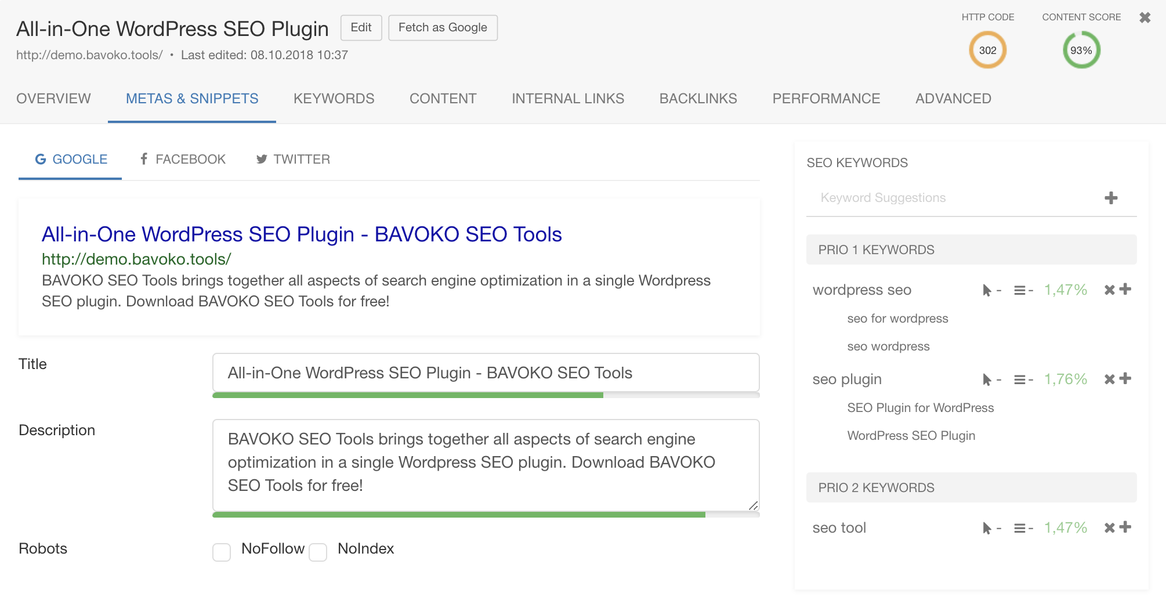Screen dimensions: 1166x600
Task: Open the Overview tab
Action: pos(54,98)
